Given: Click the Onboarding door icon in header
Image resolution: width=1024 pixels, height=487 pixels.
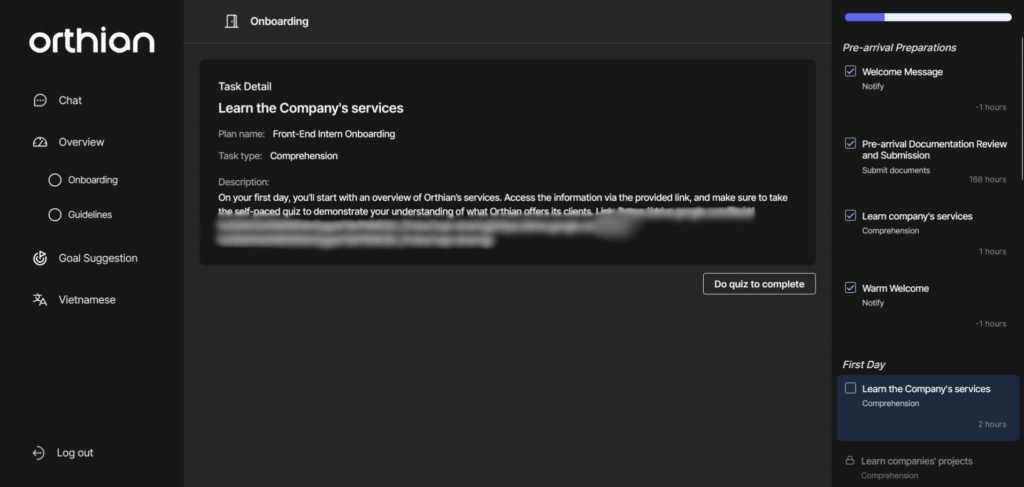Looking at the screenshot, I should pyautogui.click(x=232, y=21).
